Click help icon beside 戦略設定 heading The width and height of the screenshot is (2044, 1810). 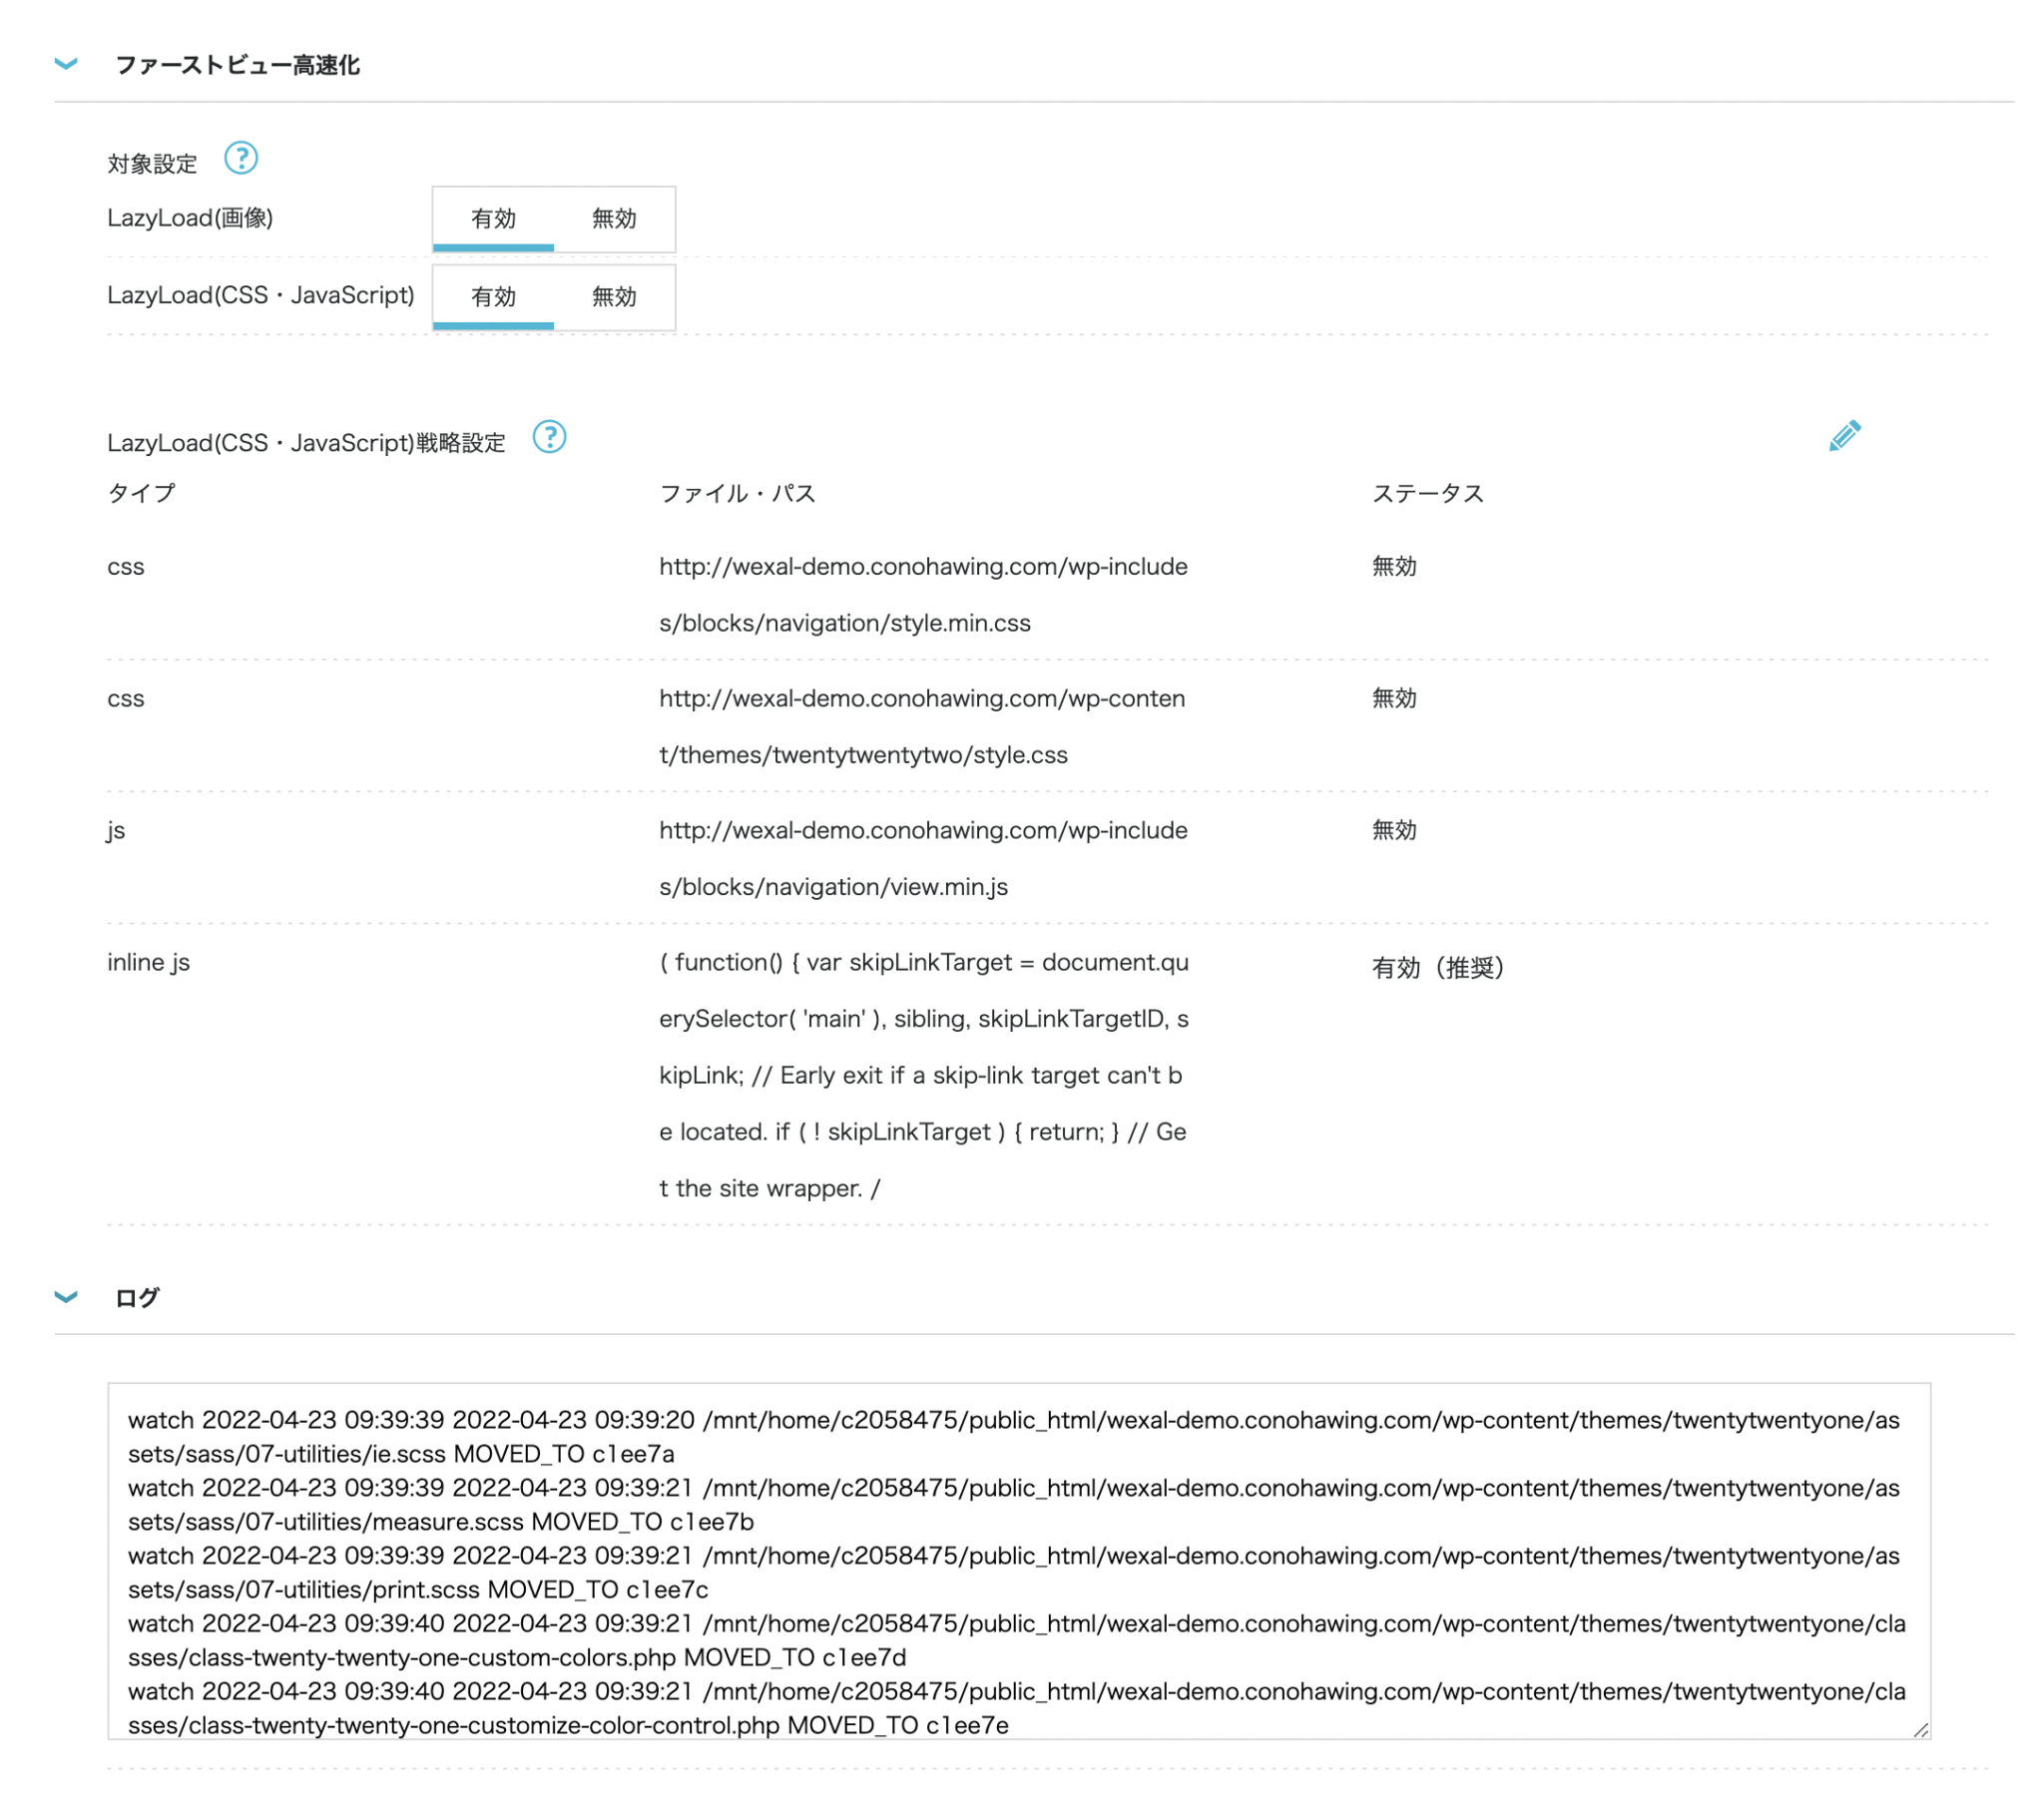[x=549, y=437]
